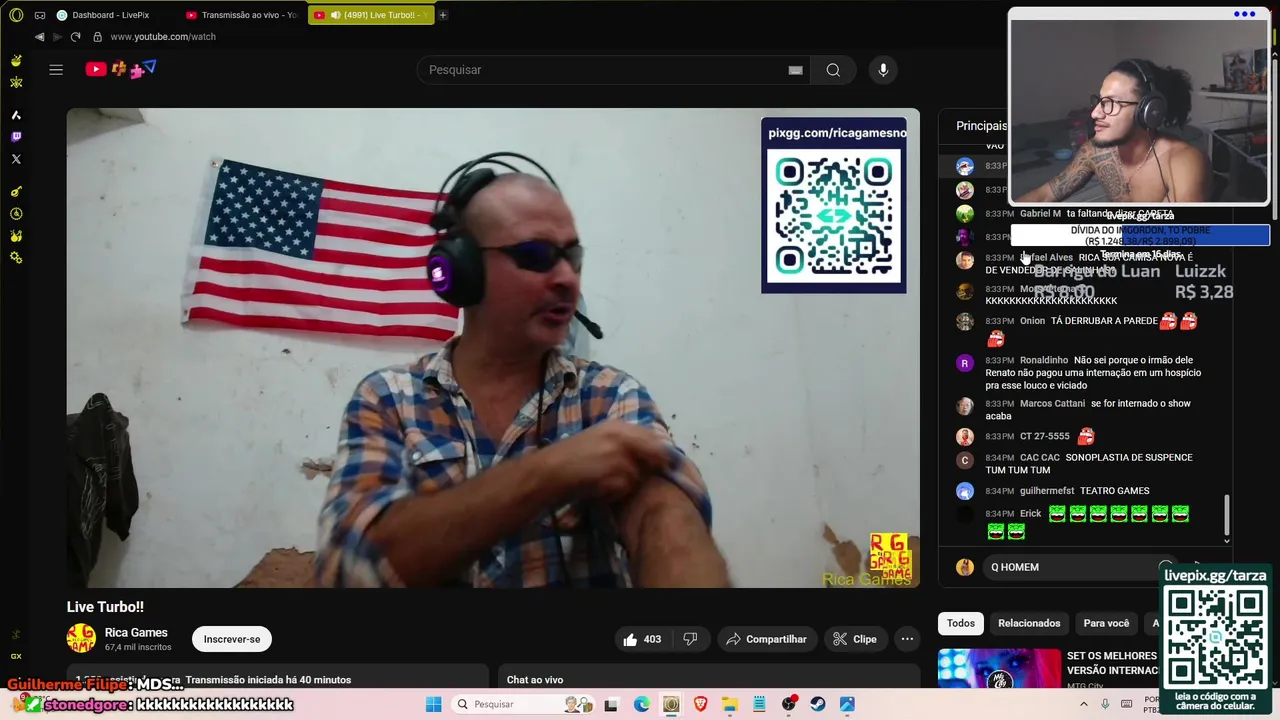
Task: Expand the Principais chat mode dropdown
Action: pyautogui.click(x=982, y=126)
